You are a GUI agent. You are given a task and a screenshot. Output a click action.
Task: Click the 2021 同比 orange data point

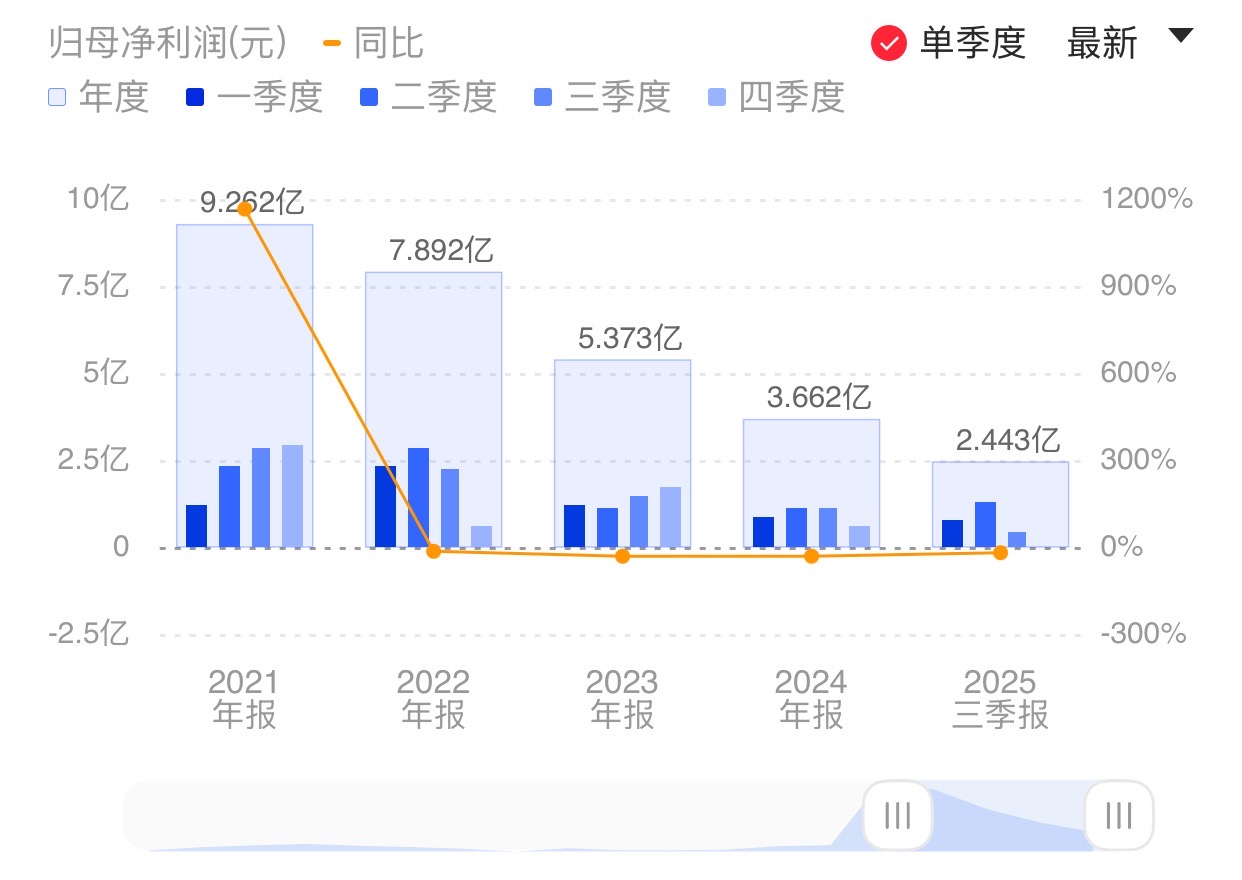(244, 208)
